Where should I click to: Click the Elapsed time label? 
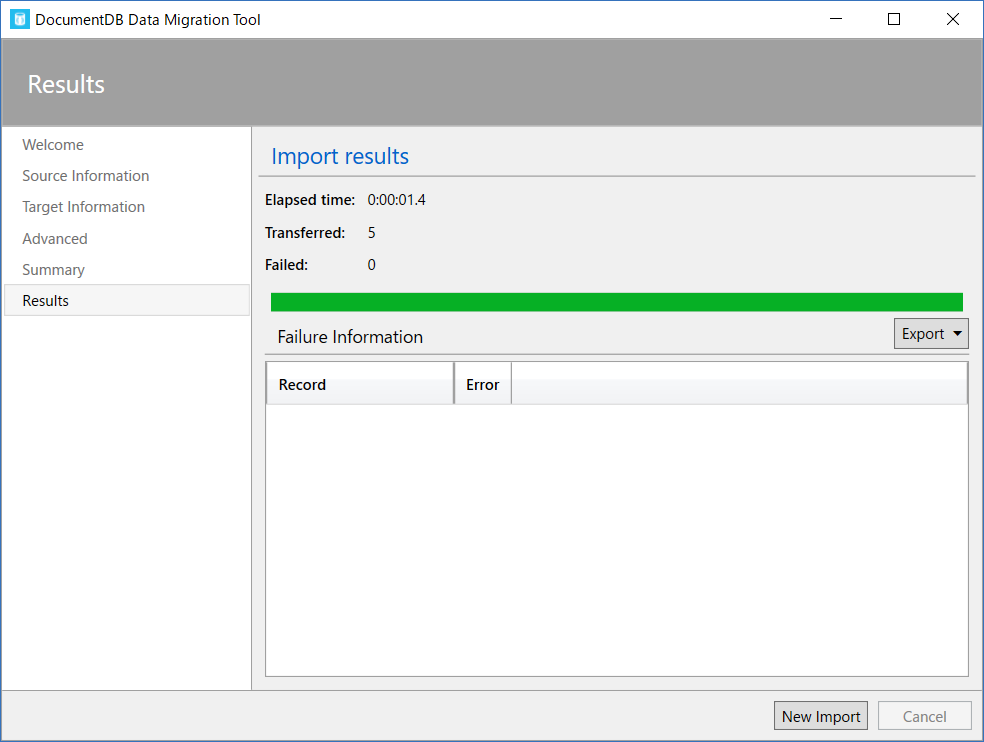[310, 200]
